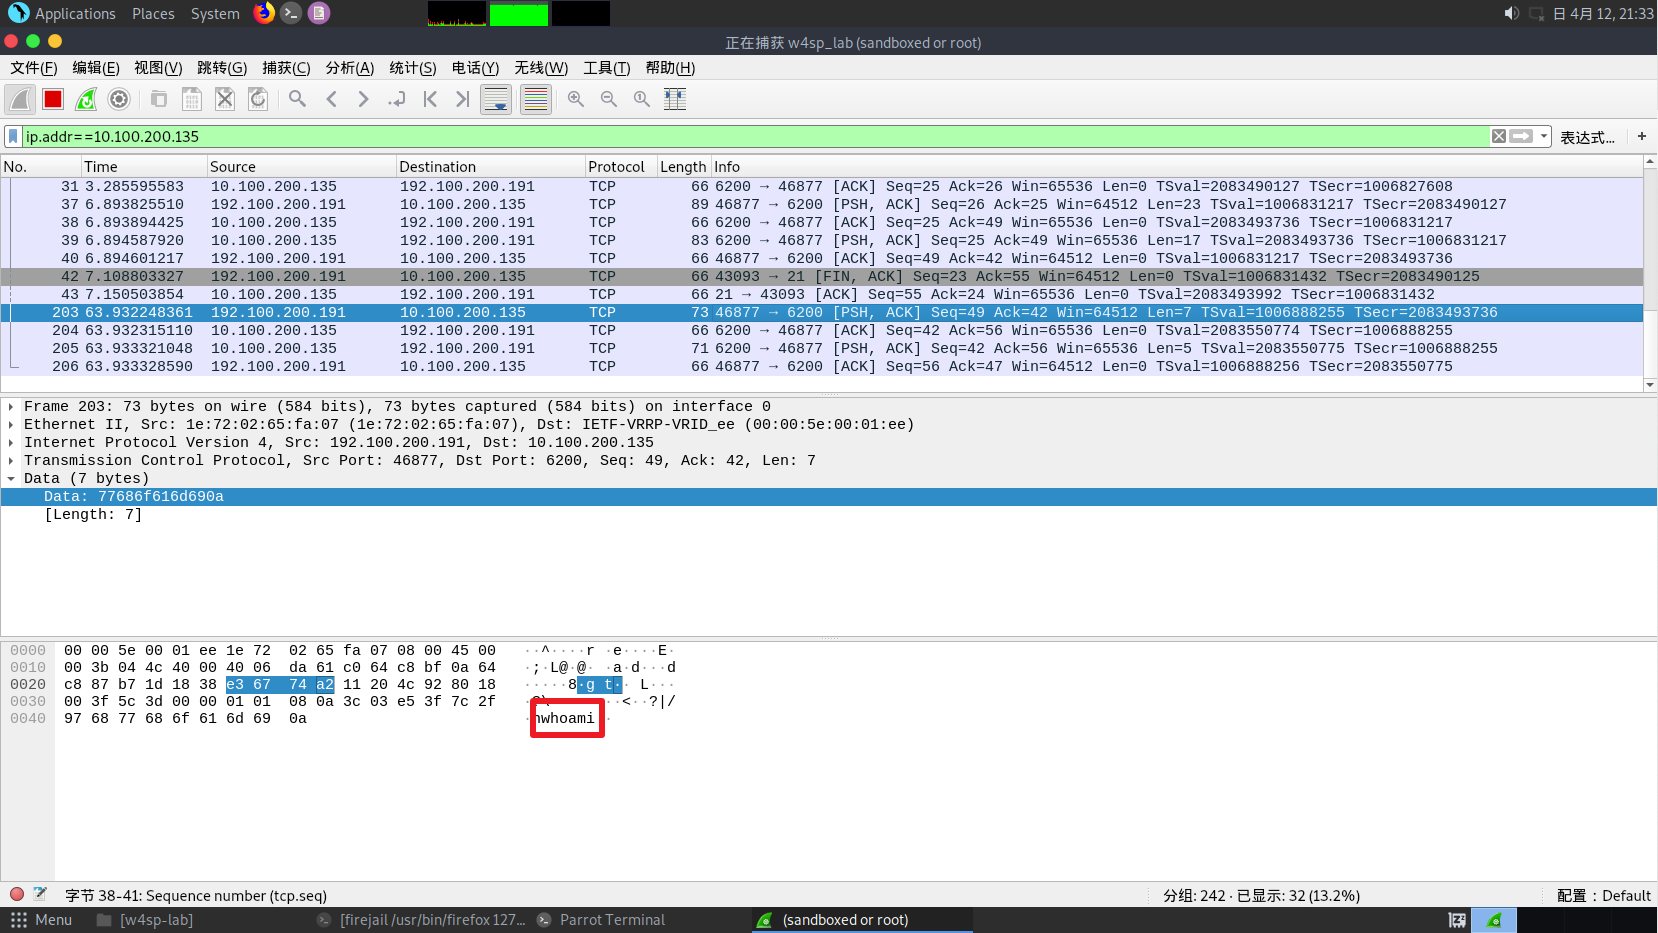Screen dimensions: 1658x933
Task: Open the filter history dropdown
Action: tap(1545, 136)
